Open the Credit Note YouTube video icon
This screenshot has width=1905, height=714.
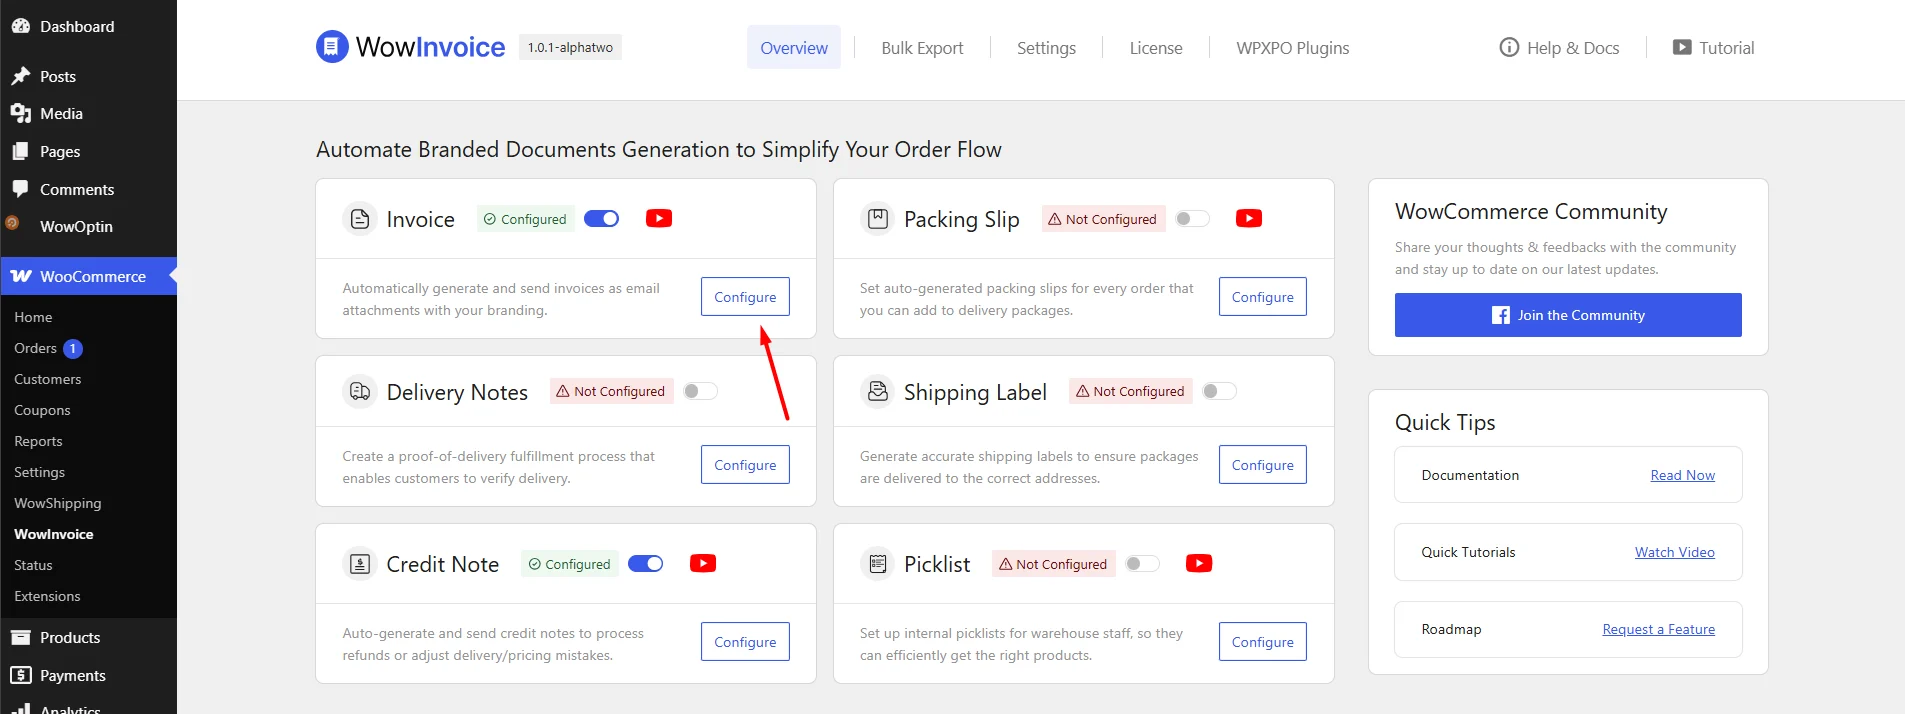[x=703, y=563]
